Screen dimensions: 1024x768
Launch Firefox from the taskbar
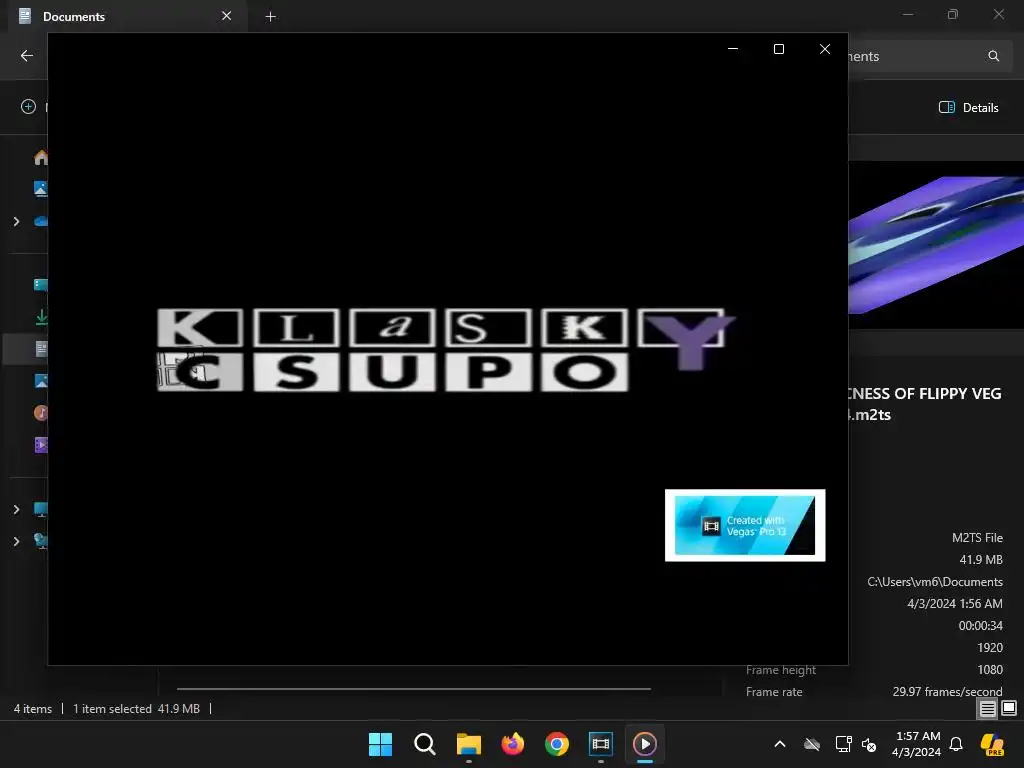click(513, 744)
